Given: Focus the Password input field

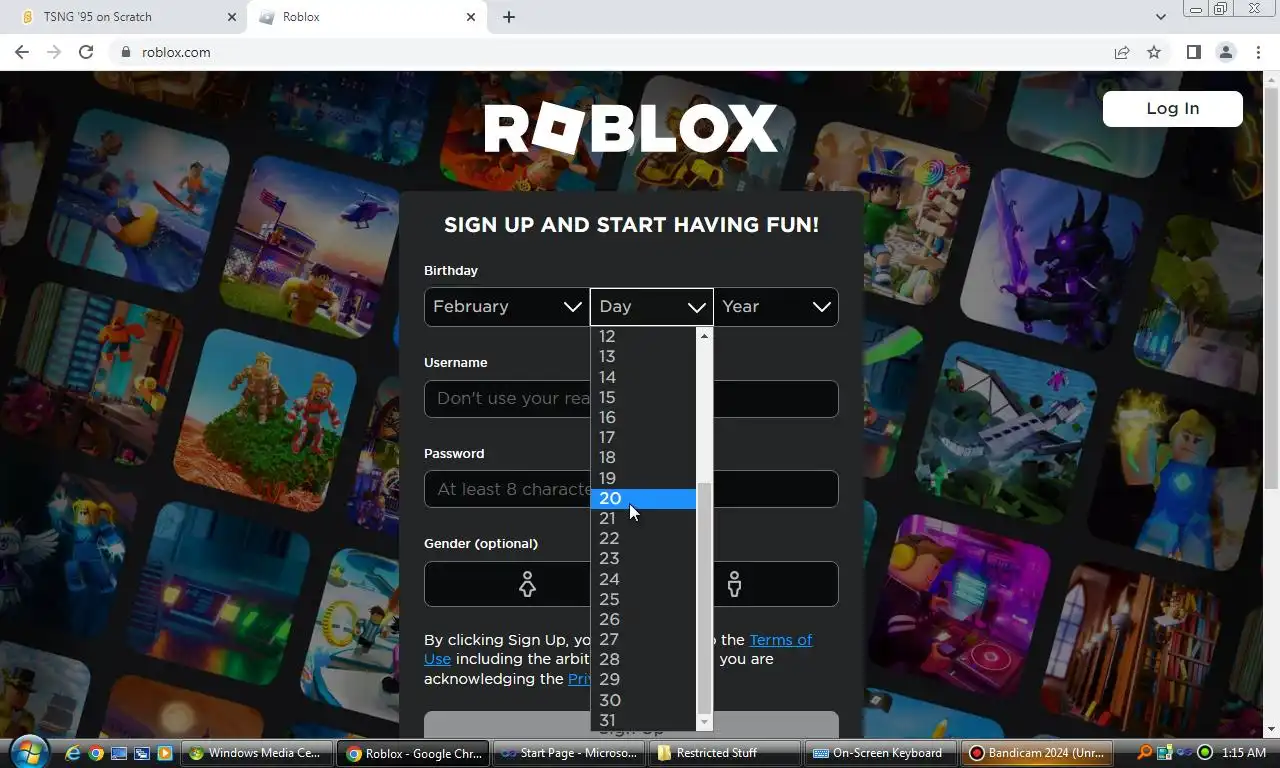Looking at the screenshot, I should click(631, 489).
